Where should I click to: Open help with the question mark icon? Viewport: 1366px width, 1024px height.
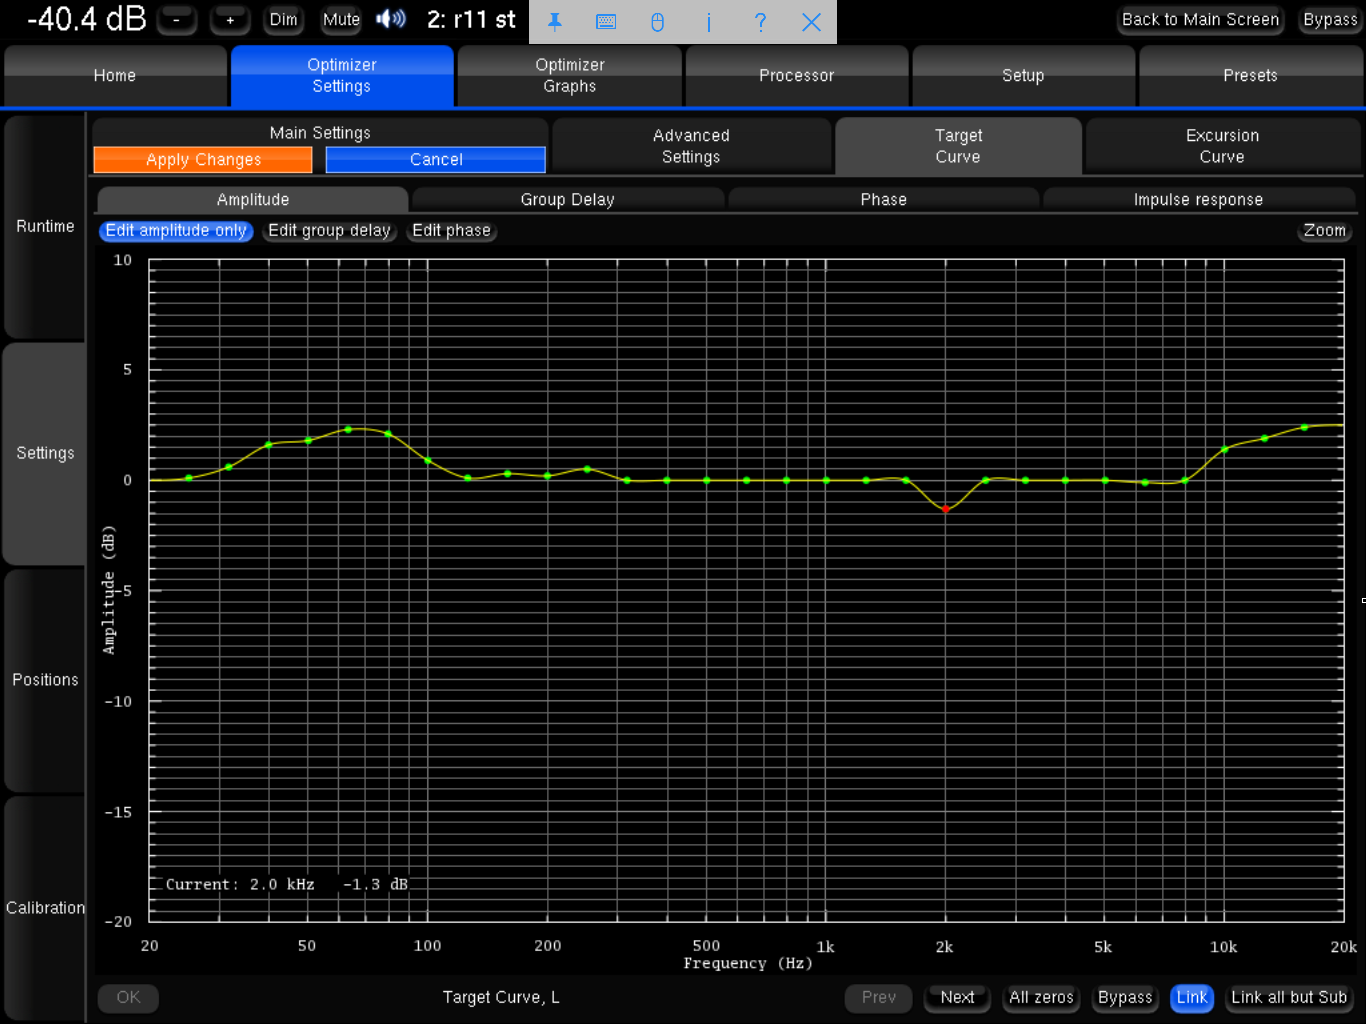tap(760, 21)
